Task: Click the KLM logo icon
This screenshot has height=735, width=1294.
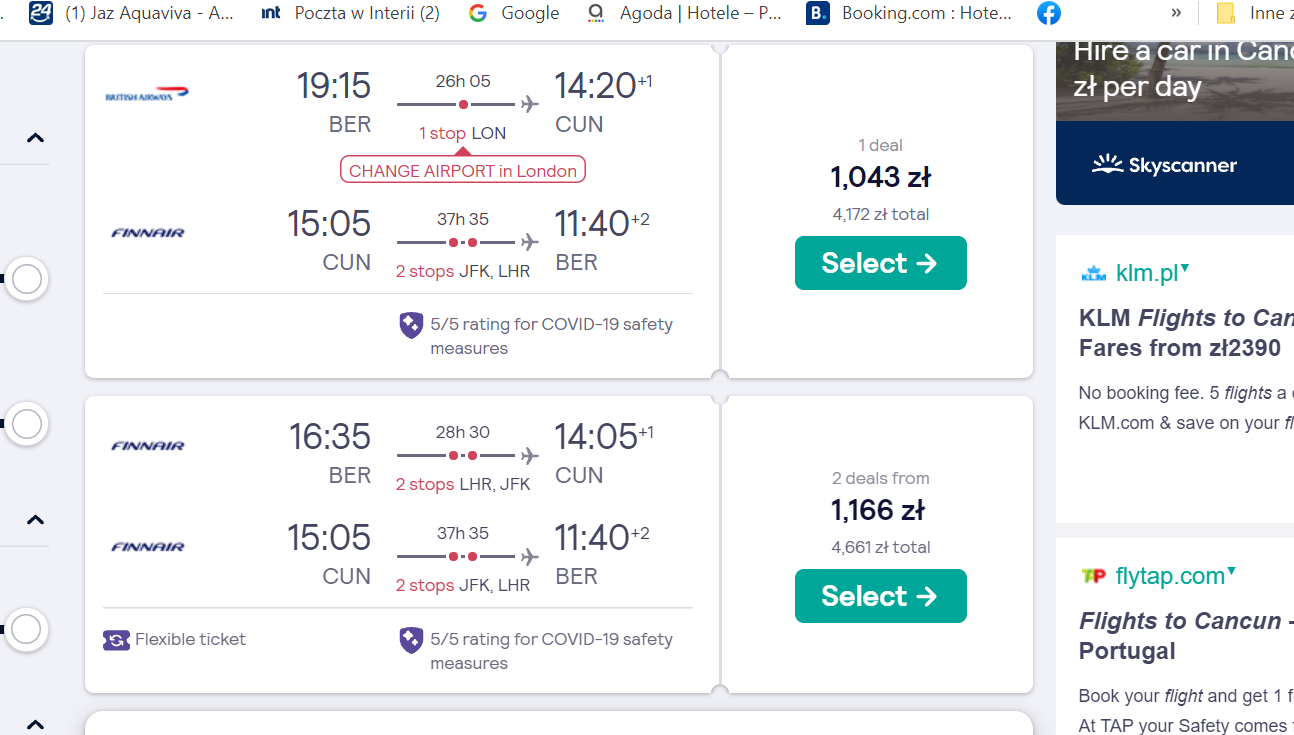Action: (1094, 274)
